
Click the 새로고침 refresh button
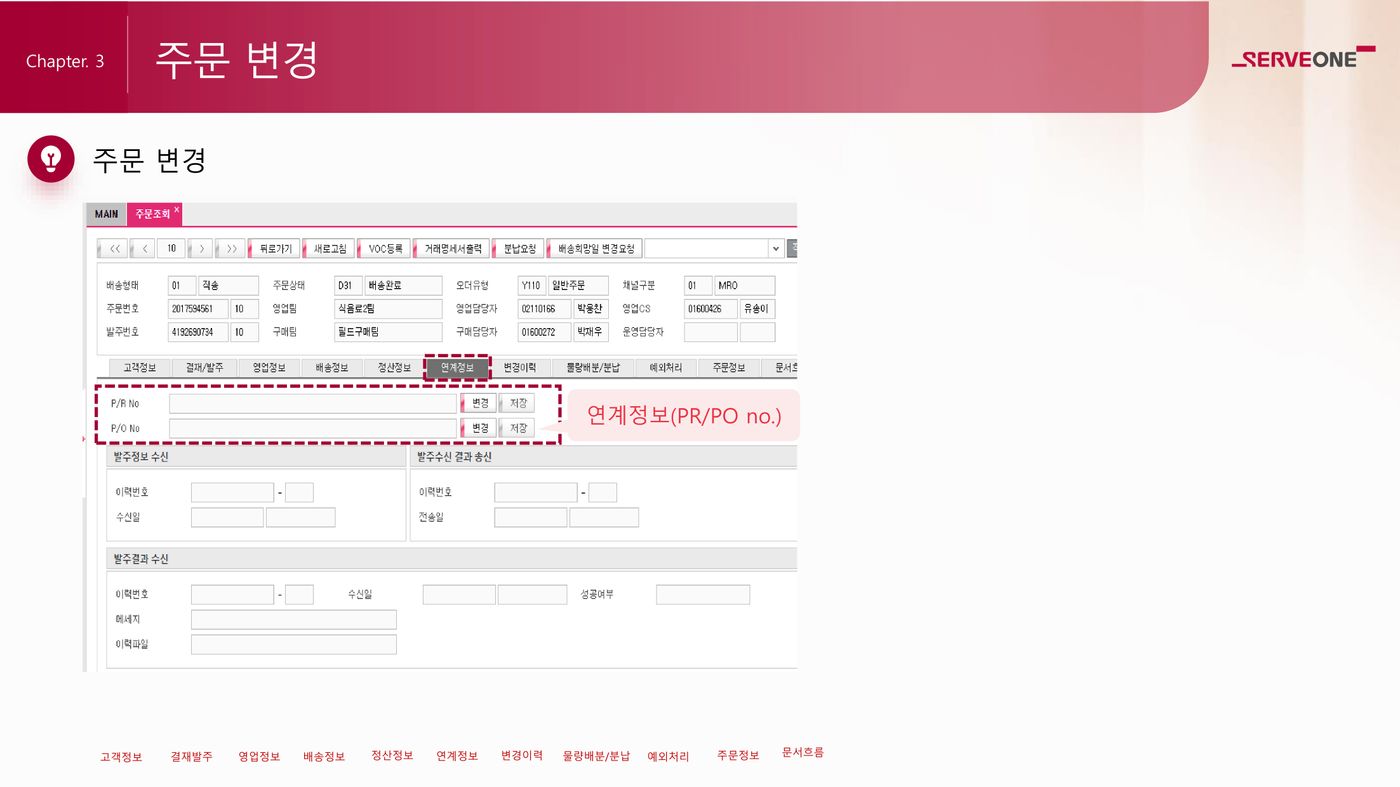pyautogui.click(x=329, y=248)
